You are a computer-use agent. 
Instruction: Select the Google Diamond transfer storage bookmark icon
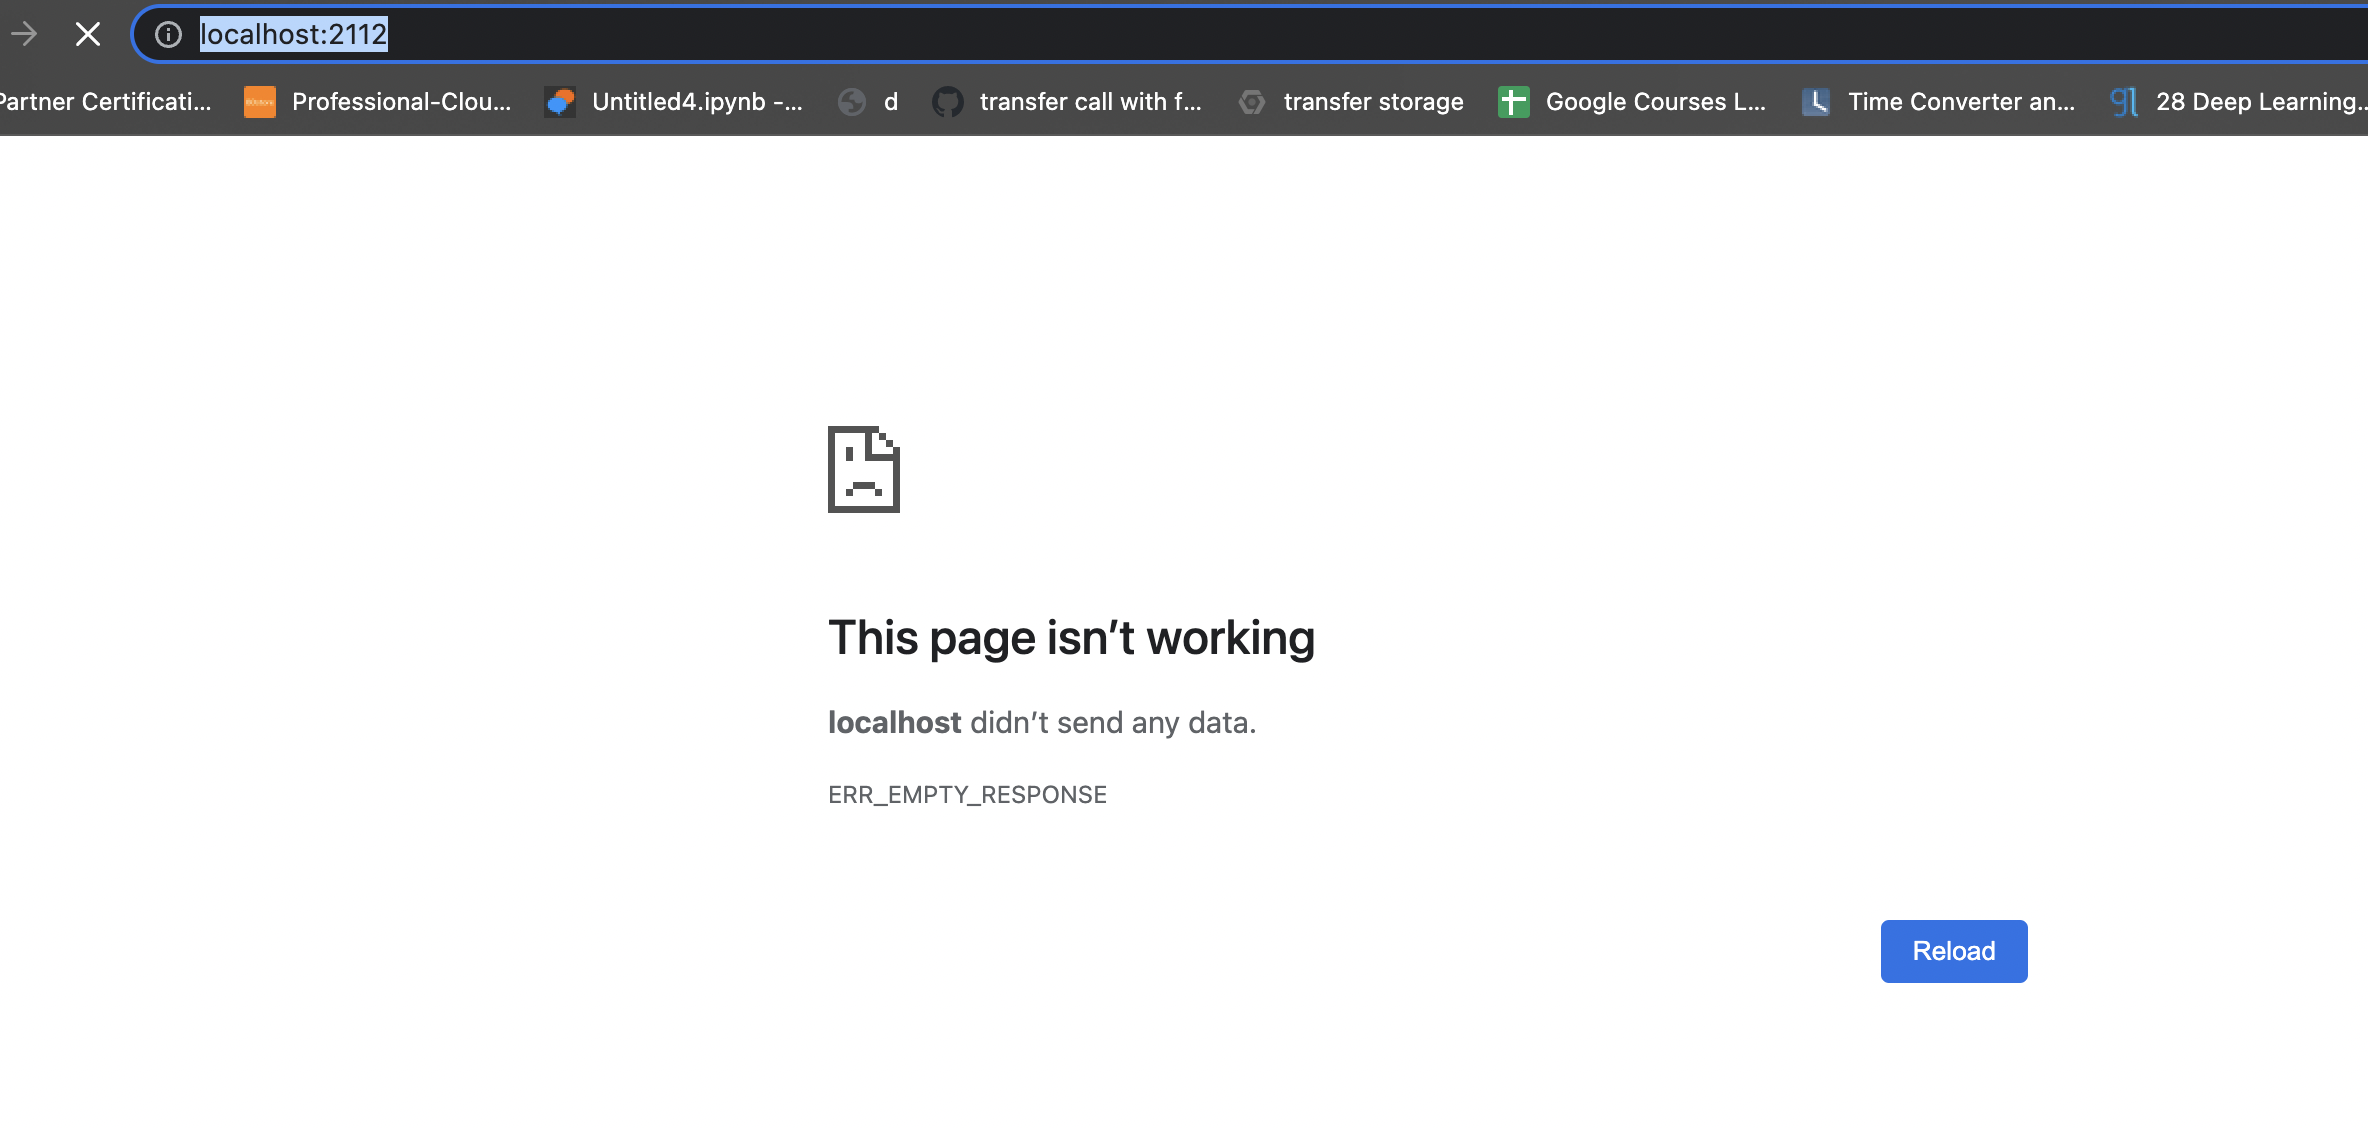point(1251,101)
